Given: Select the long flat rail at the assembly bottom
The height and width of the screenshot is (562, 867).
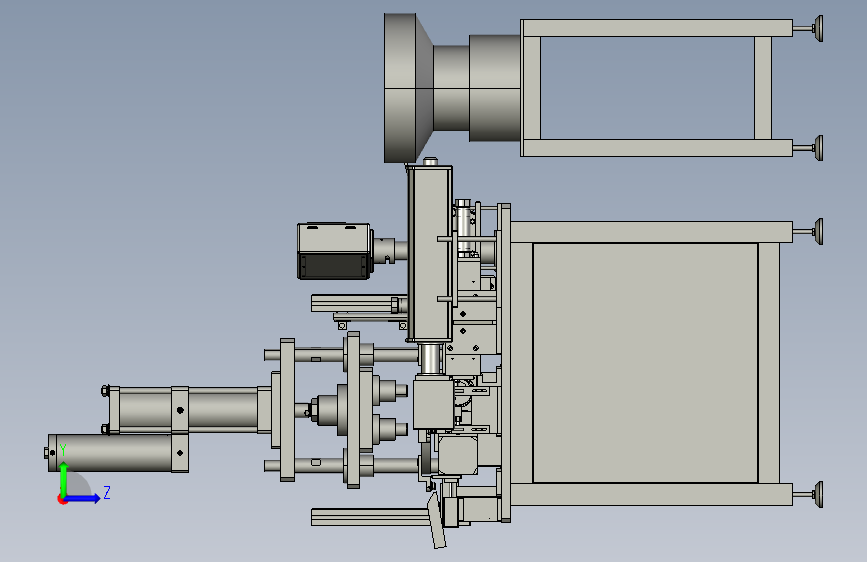Looking at the screenshot, I should pos(369,517).
